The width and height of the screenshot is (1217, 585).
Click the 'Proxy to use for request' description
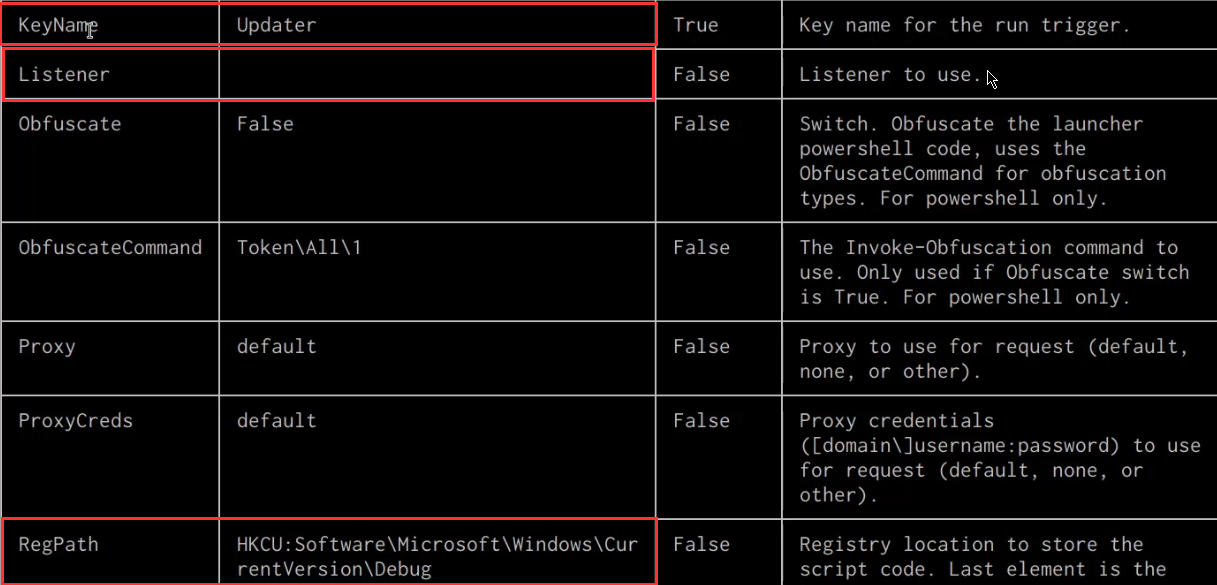click(x=994, y=359)
